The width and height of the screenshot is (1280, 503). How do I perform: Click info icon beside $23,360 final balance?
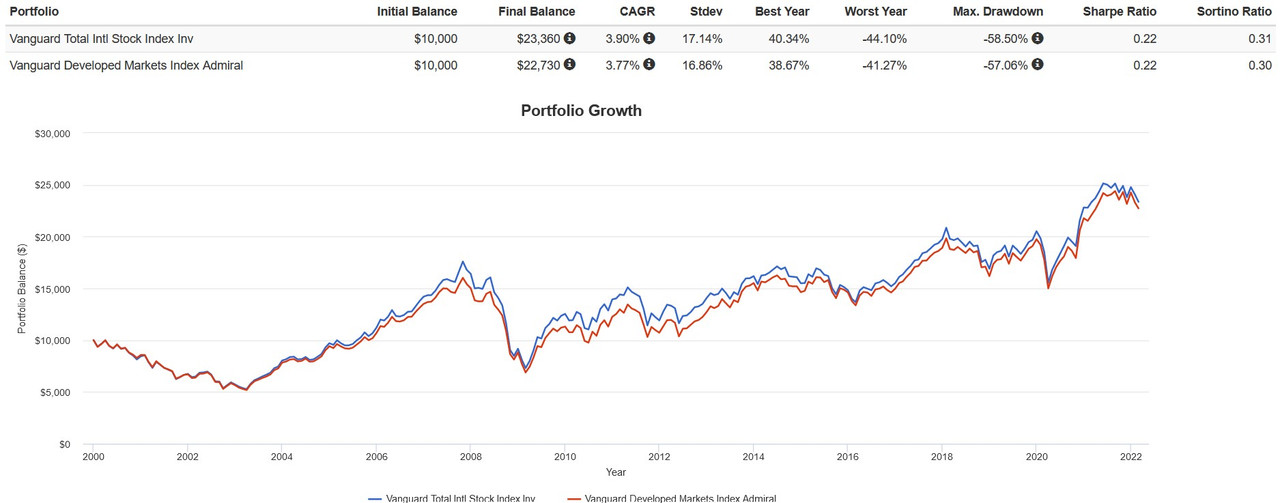point(570,39)
